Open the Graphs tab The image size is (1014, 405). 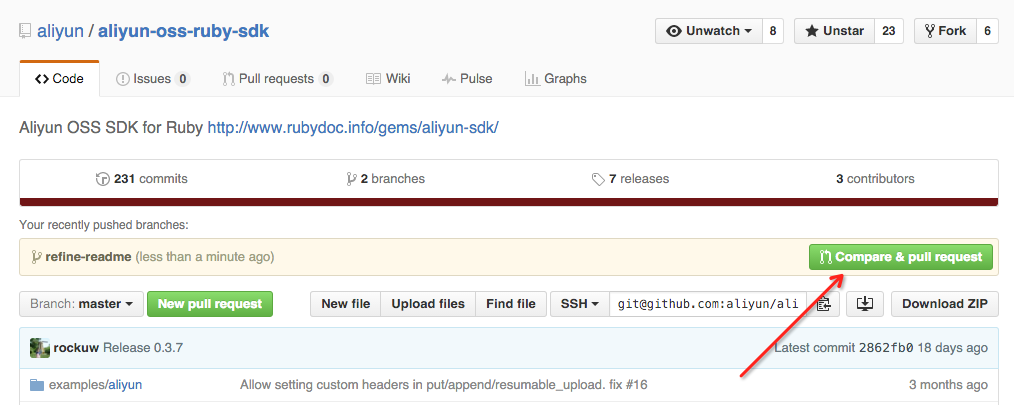click(x=555, y=78)
